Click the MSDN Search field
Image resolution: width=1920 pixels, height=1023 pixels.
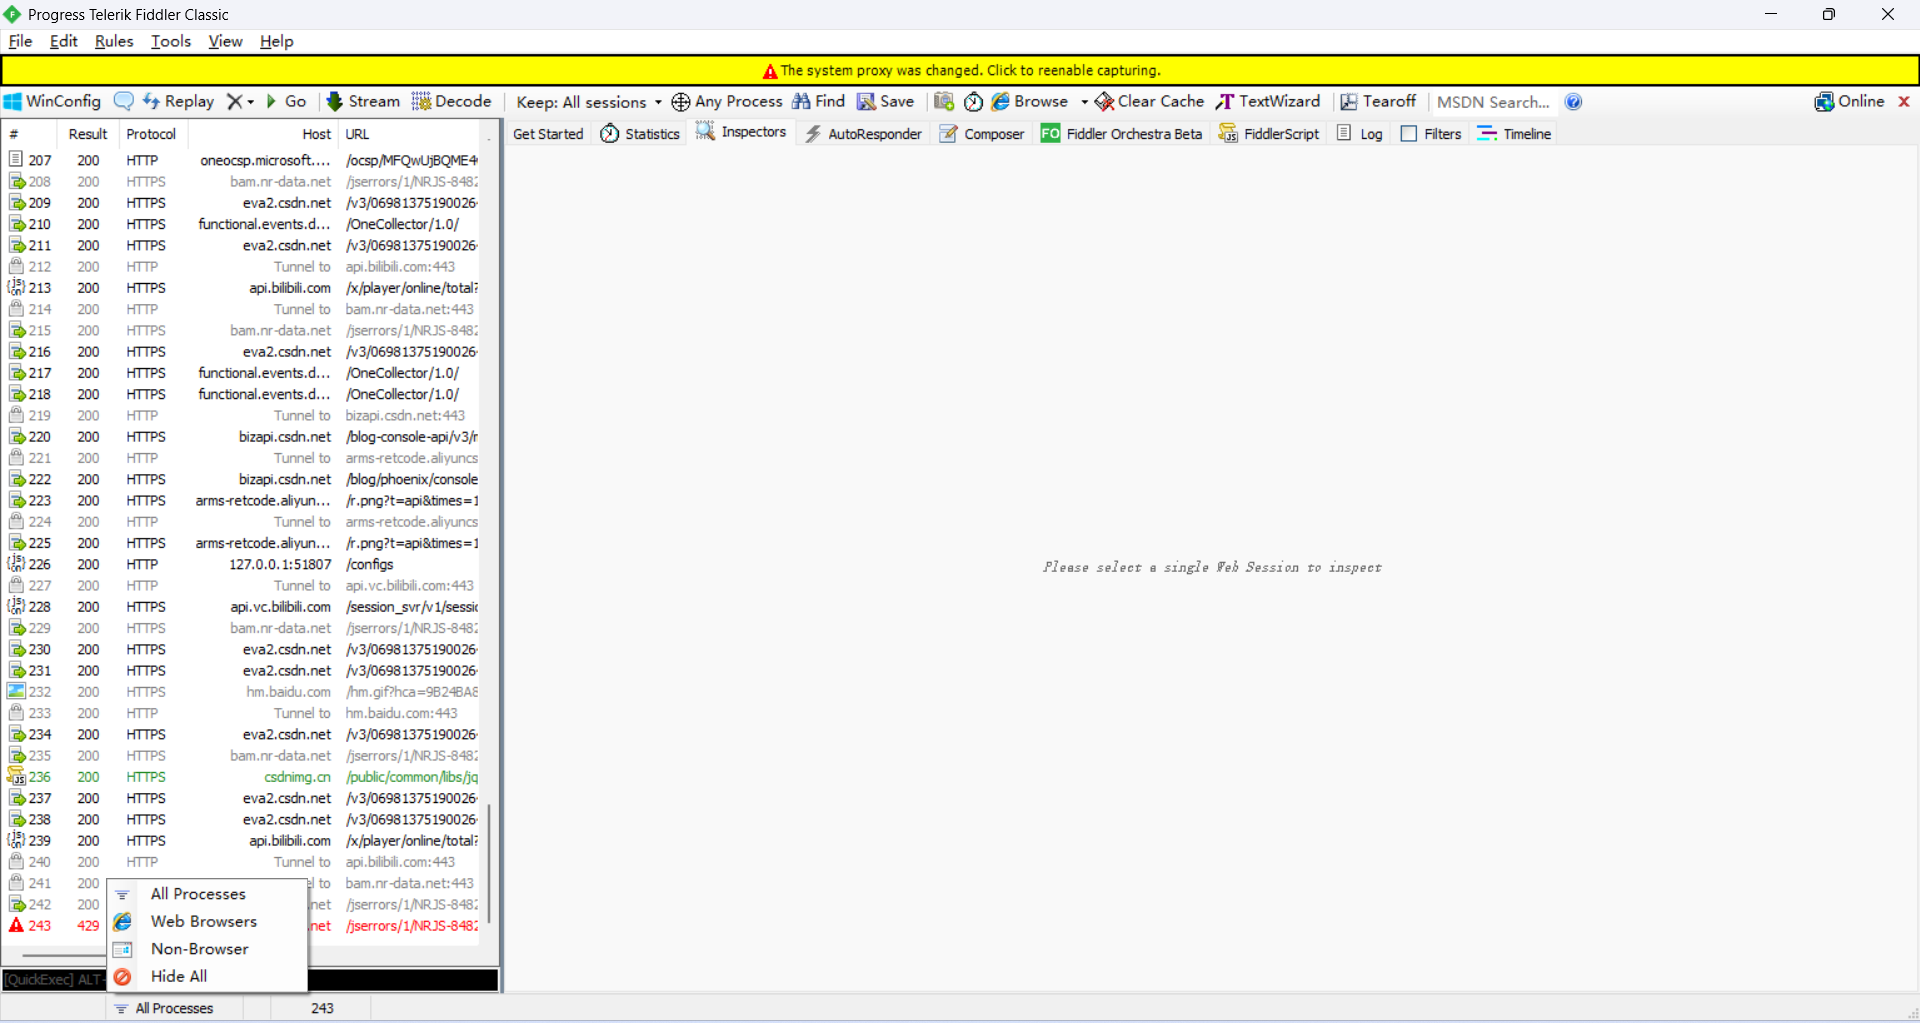1494,102
